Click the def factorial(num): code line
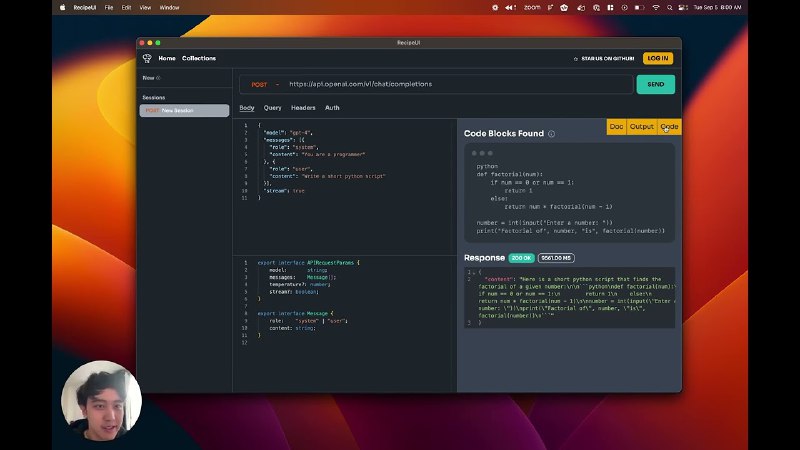The height and width of the screenshot is (450, 800). click(510, 174)
